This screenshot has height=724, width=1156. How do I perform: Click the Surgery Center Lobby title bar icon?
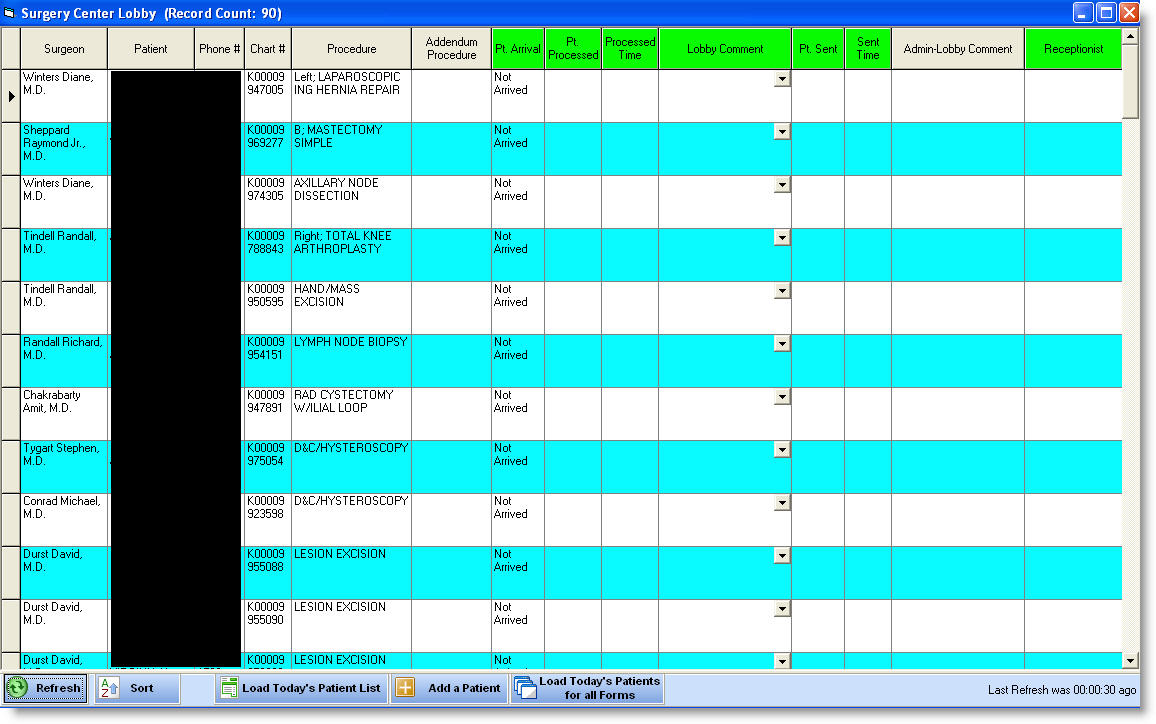[9, 13]
